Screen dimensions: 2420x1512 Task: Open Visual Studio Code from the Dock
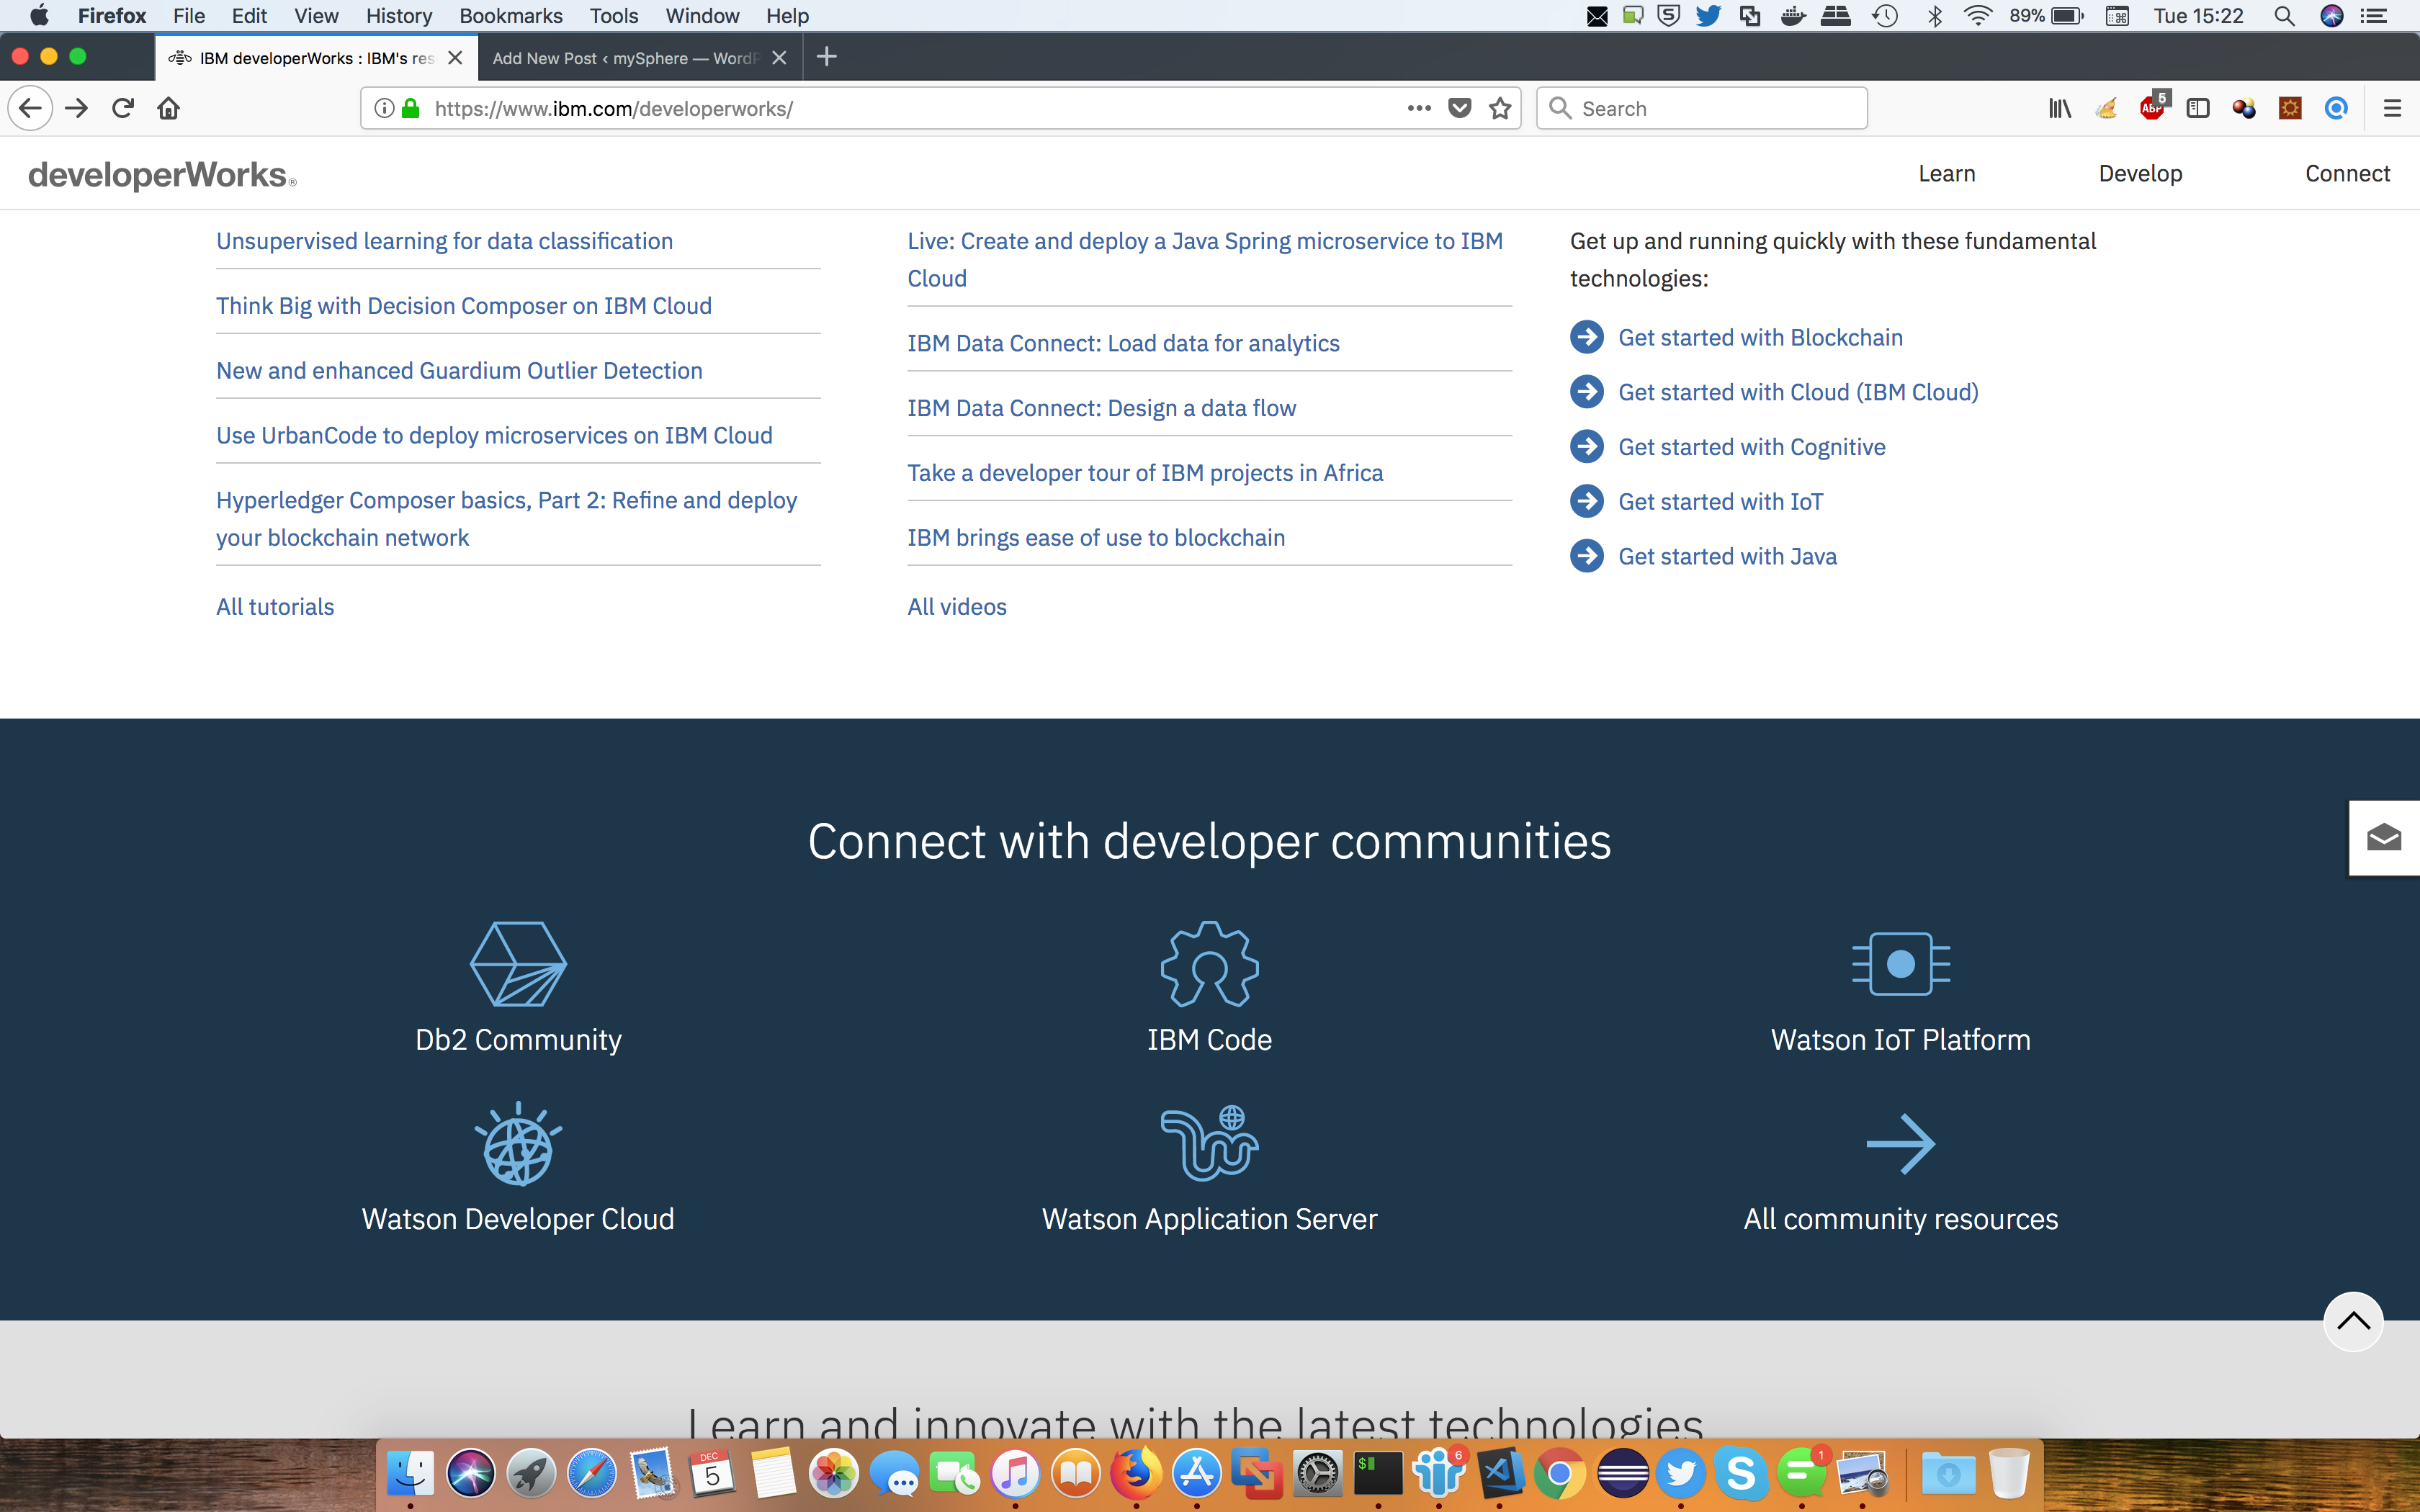[x=1501, y=1473]
